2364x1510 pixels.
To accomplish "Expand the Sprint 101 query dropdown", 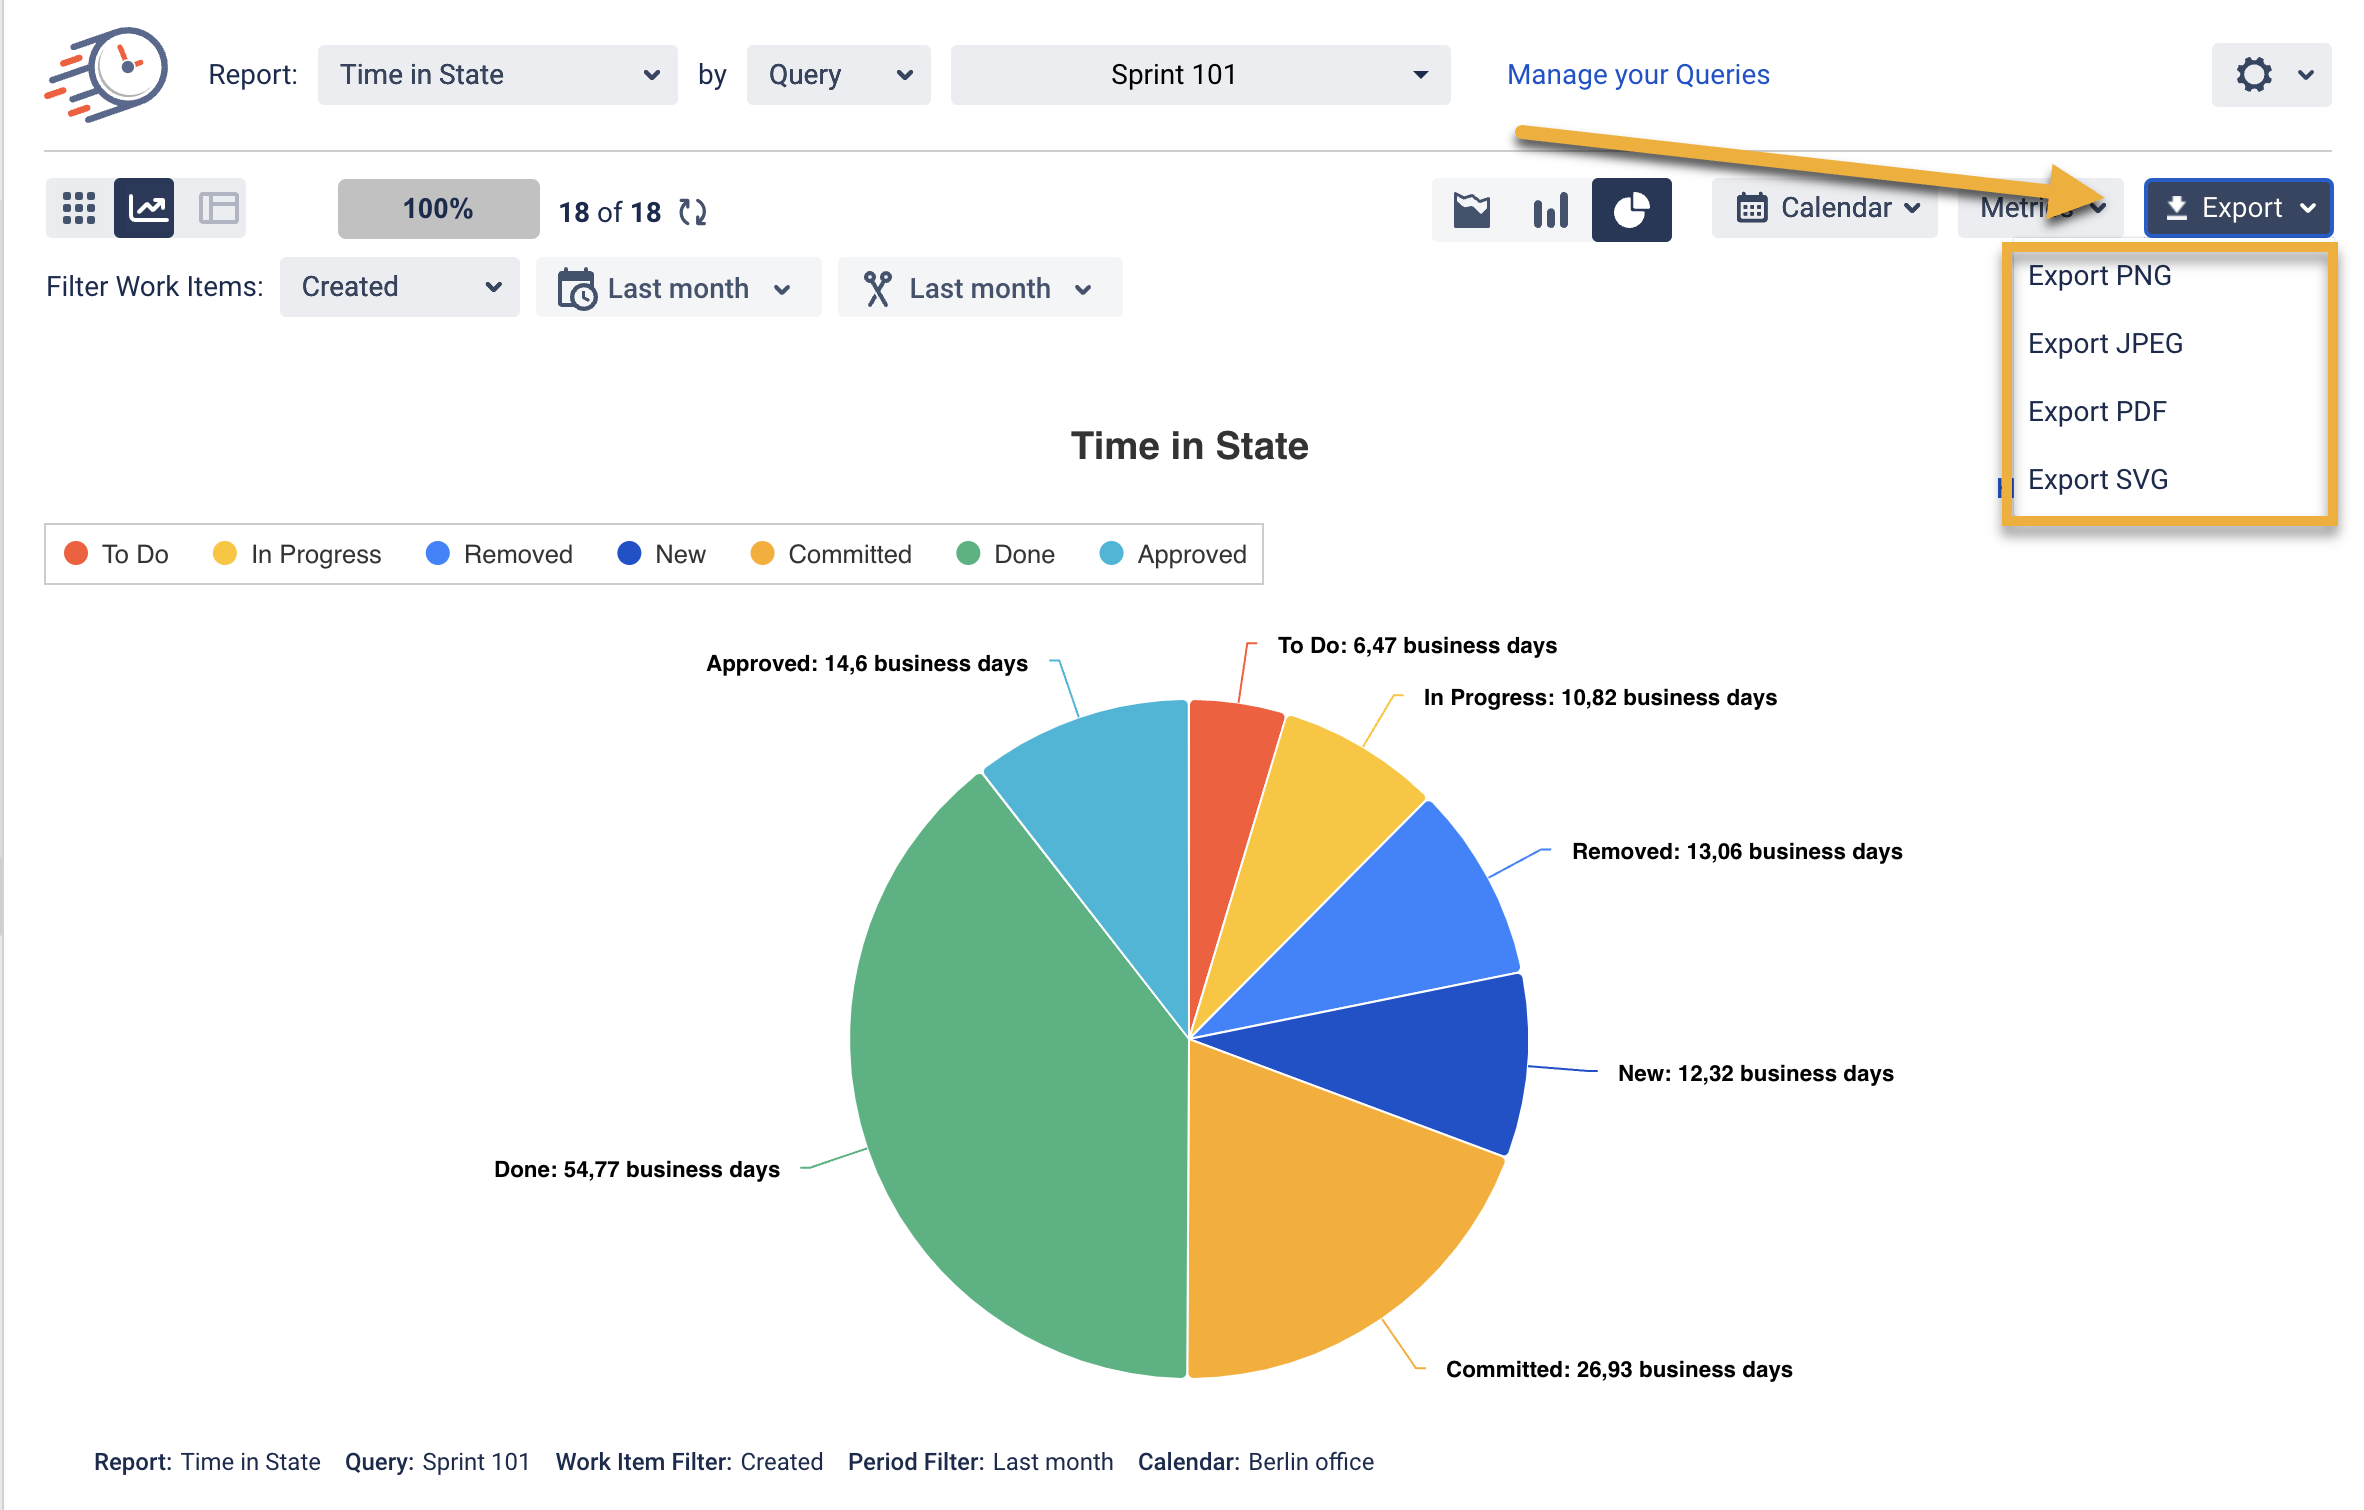I will click(x=1199, y=75).
